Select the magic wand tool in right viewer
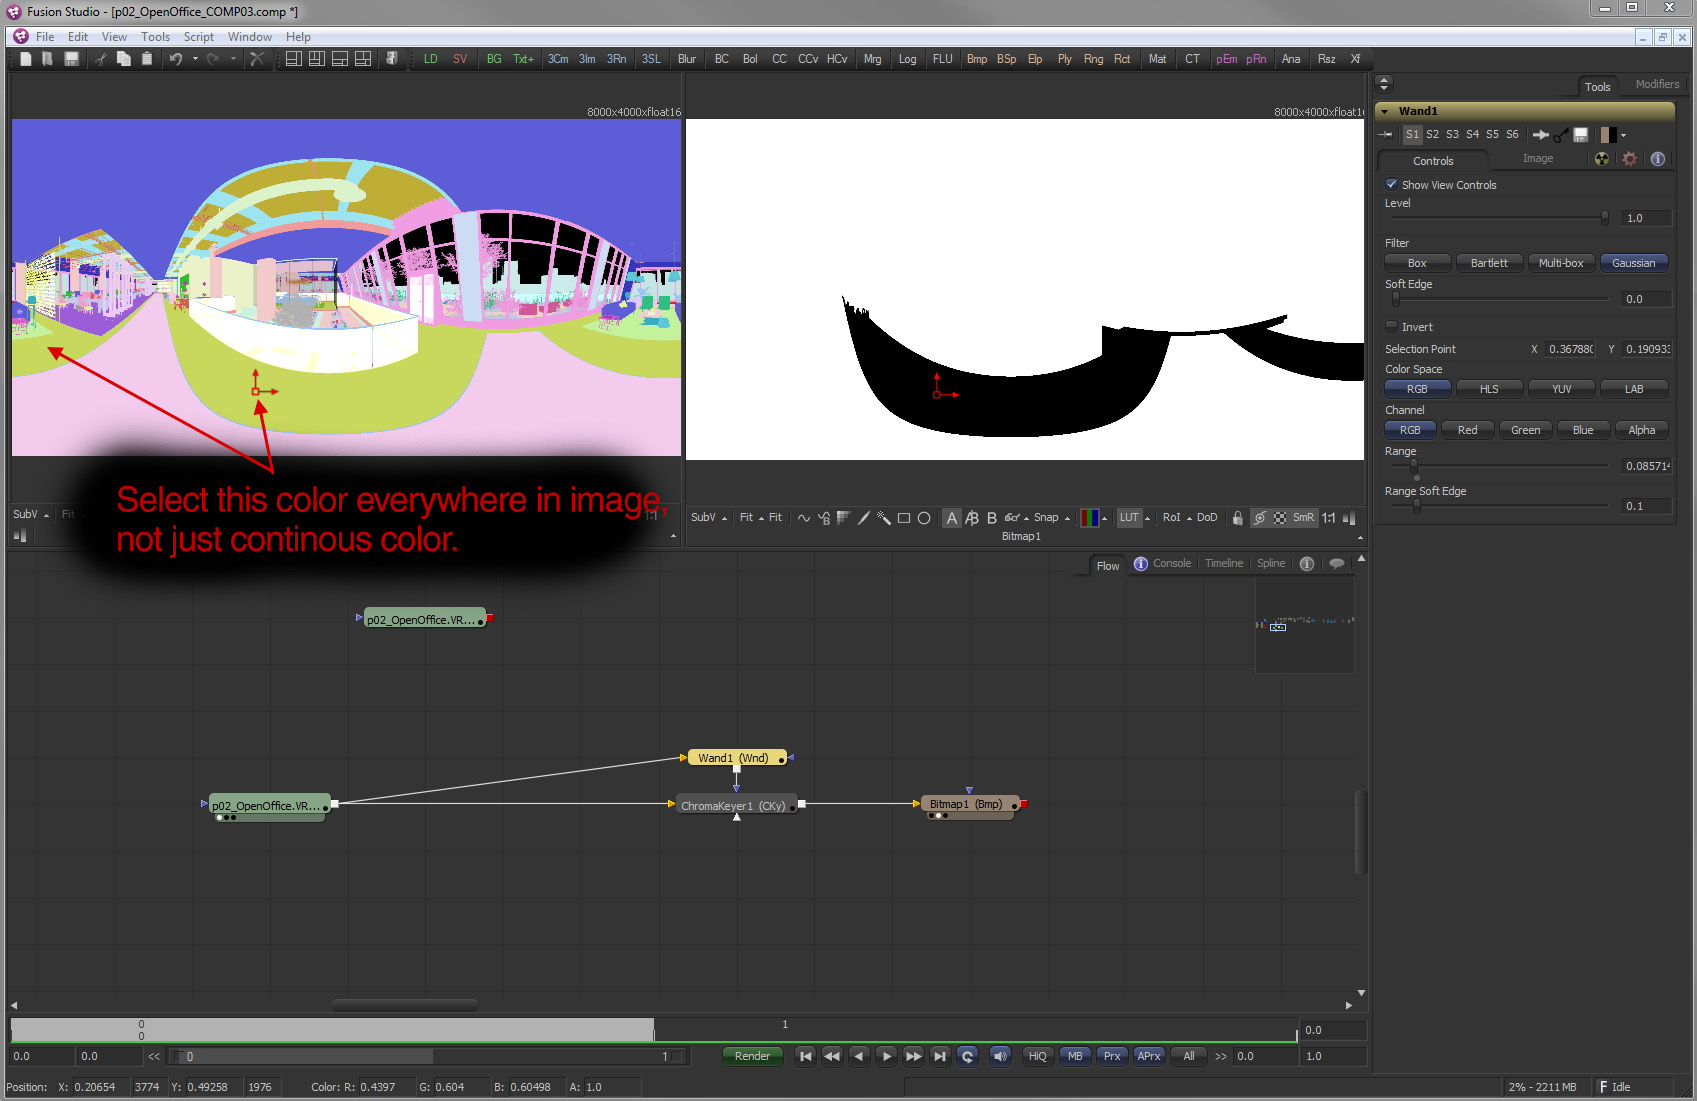 (883, 518)
